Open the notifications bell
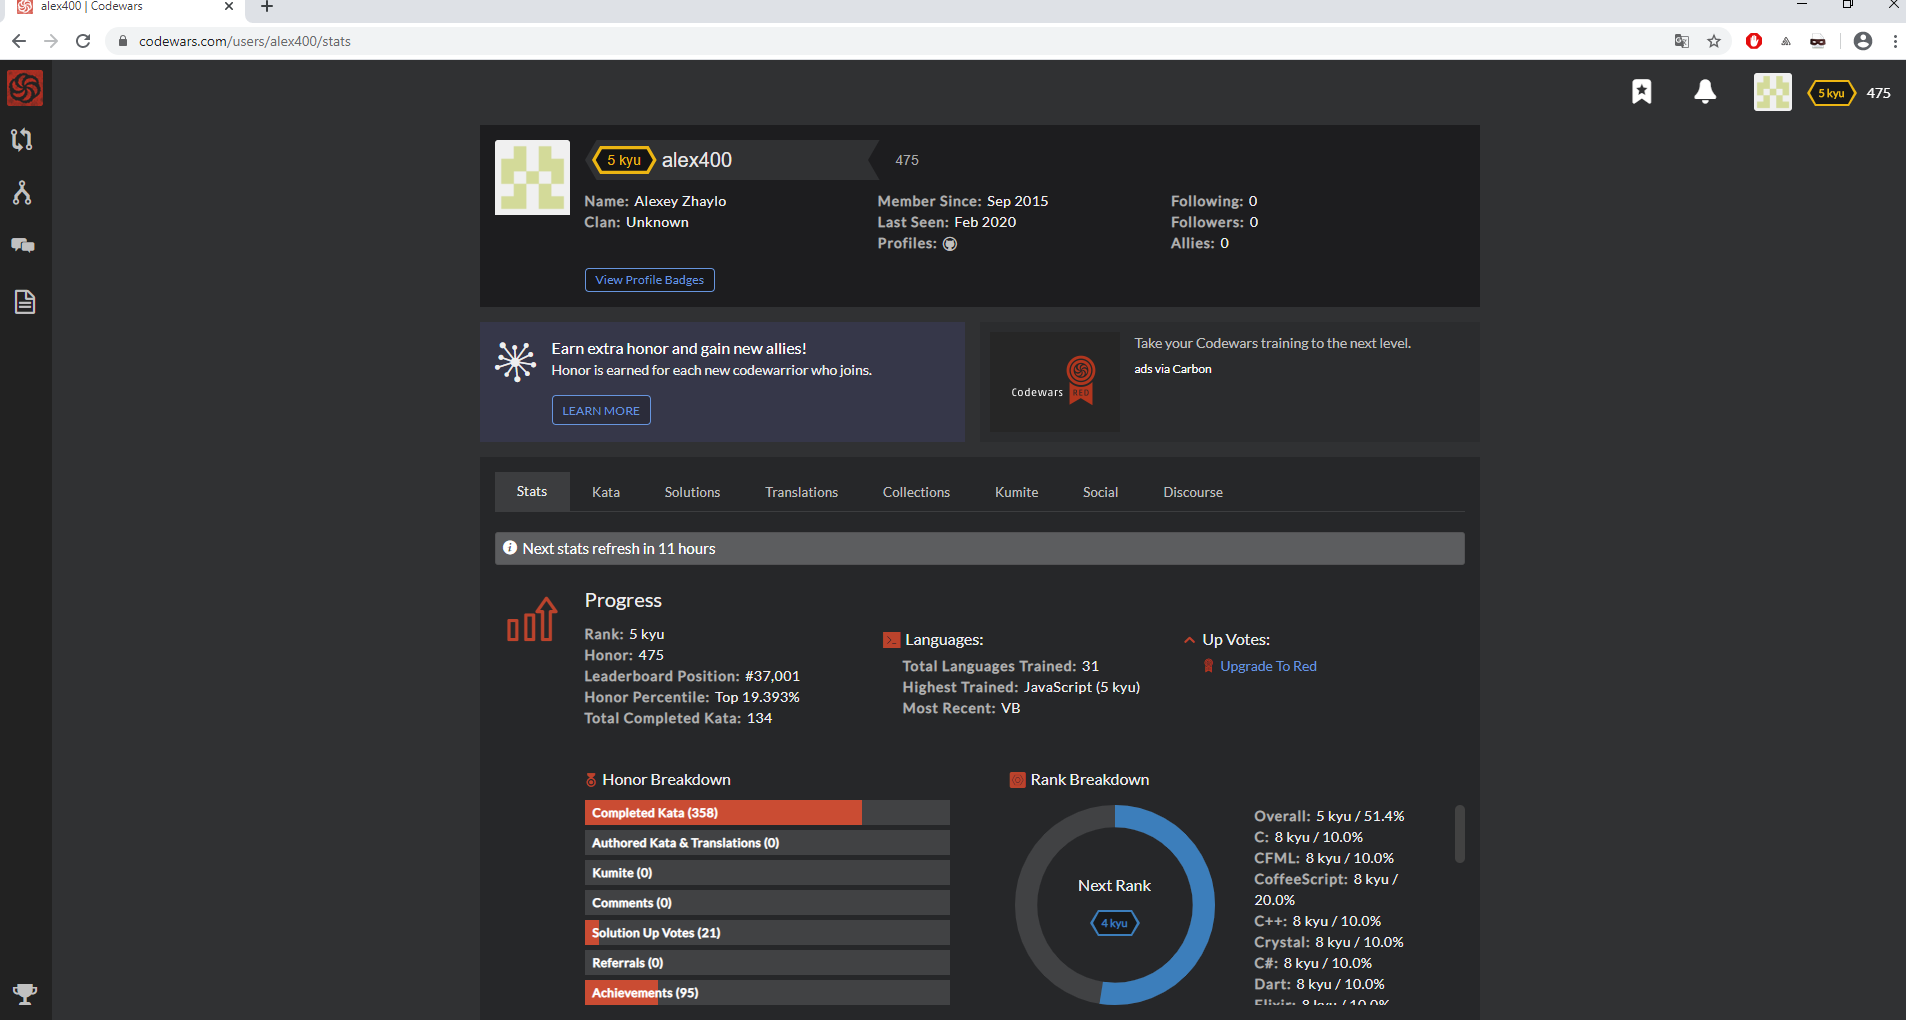Viewport: 1906px width, 1020px height. [1705, 92]
